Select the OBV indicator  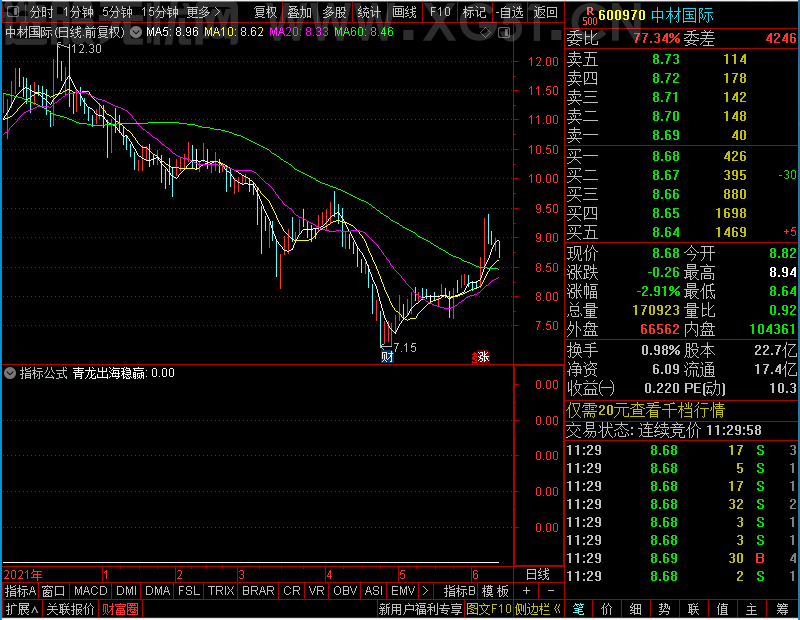point(345,591)
